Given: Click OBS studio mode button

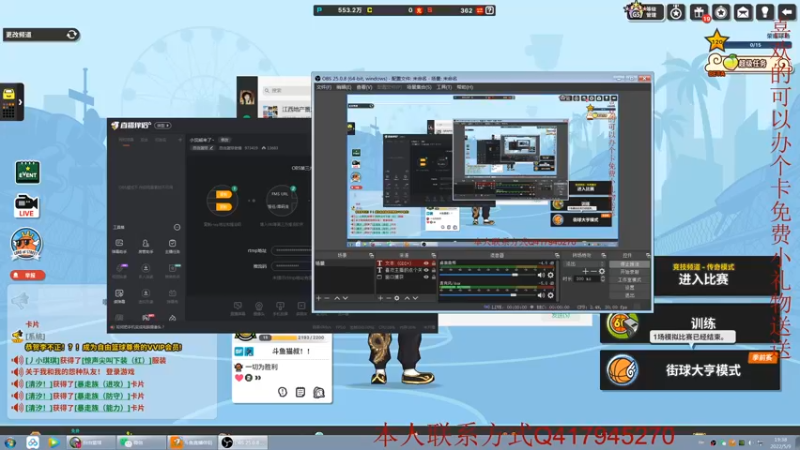Looking at the screenshot, I should (x=629, y=280).
